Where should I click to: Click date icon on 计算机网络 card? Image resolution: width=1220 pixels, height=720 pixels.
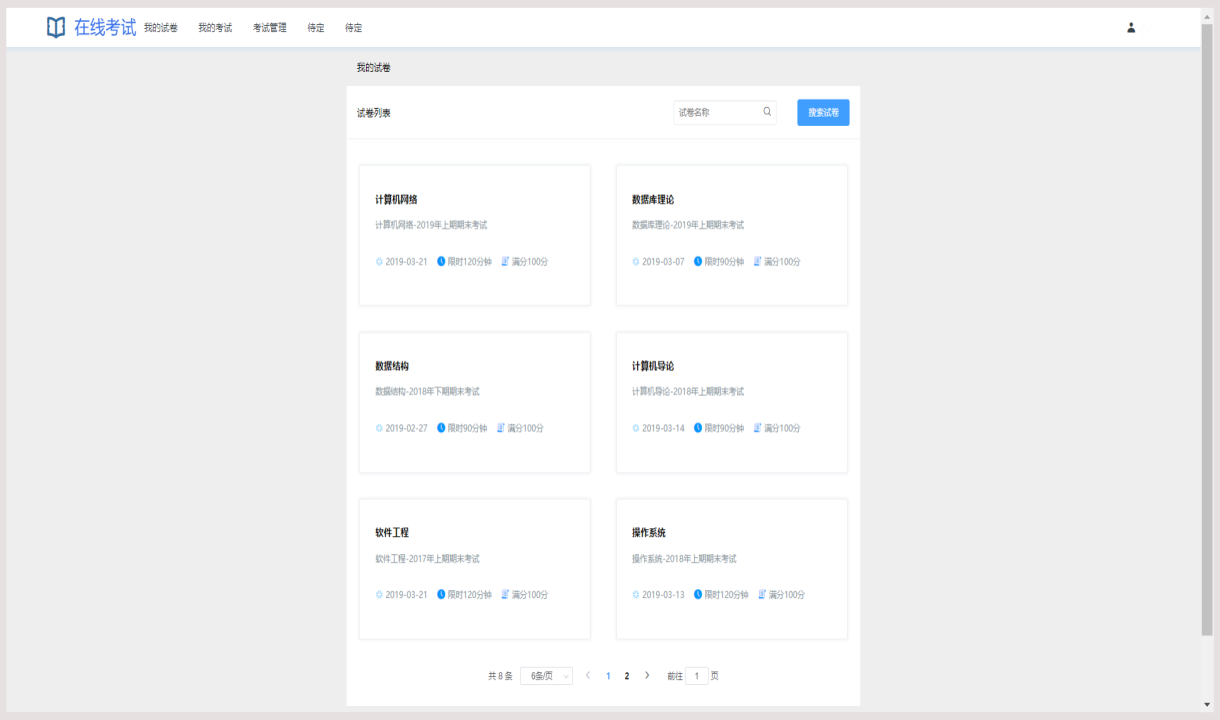tap(379, 262)
